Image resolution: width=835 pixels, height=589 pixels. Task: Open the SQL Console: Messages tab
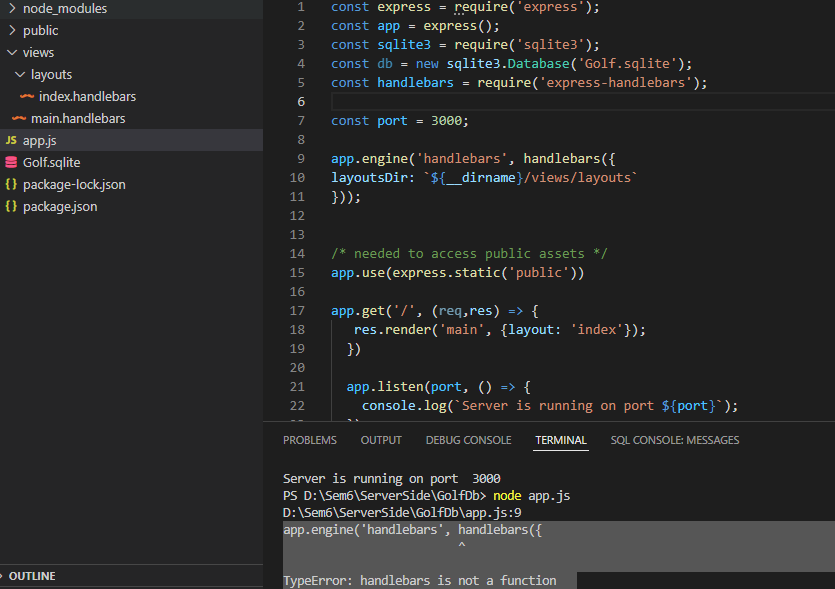[x=675, y=440]
